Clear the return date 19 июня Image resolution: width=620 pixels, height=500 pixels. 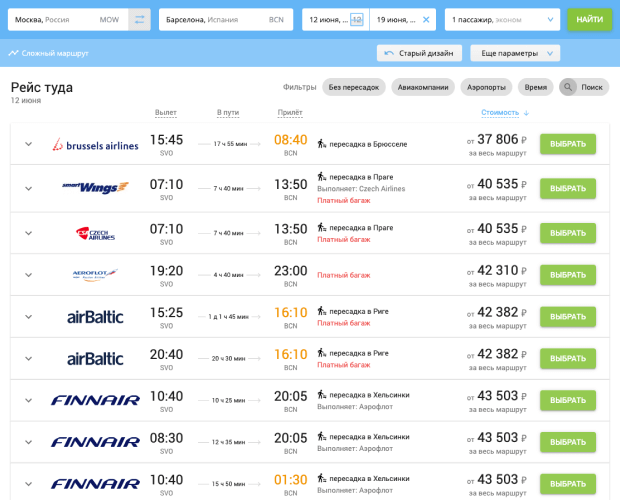(426, 19)
